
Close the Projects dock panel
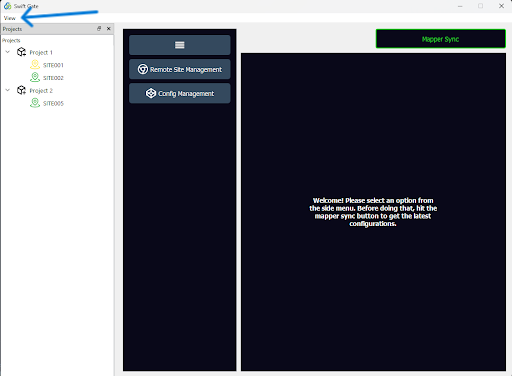(108, 29)
